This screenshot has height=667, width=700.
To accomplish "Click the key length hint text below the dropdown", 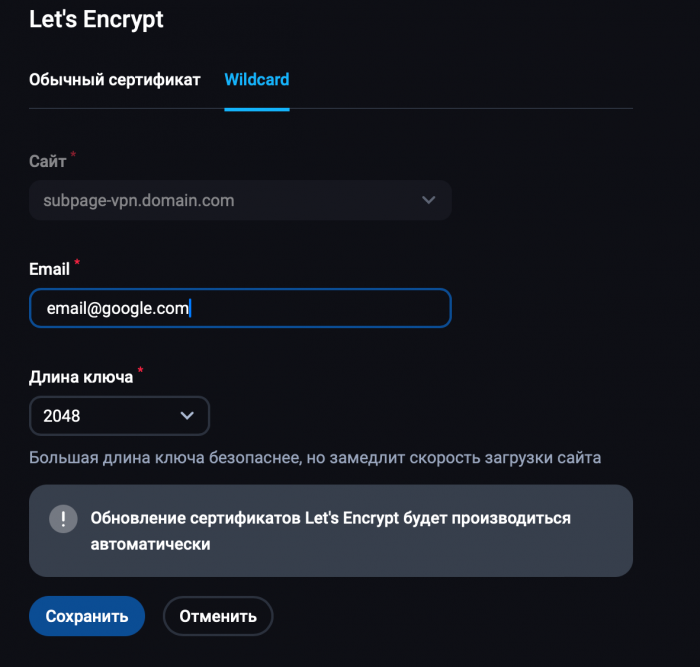I will coord(315,458).
